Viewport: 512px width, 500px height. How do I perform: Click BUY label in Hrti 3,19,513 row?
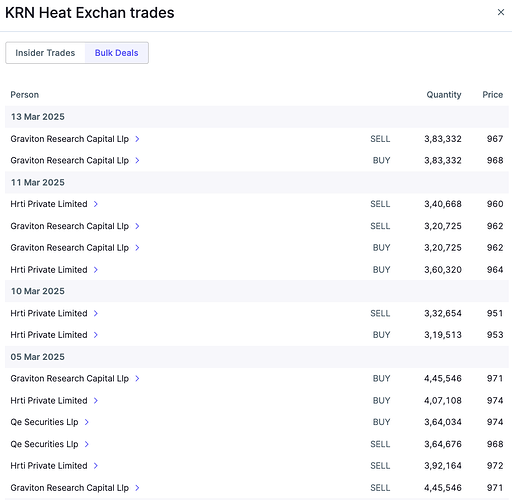click(381, 335)
